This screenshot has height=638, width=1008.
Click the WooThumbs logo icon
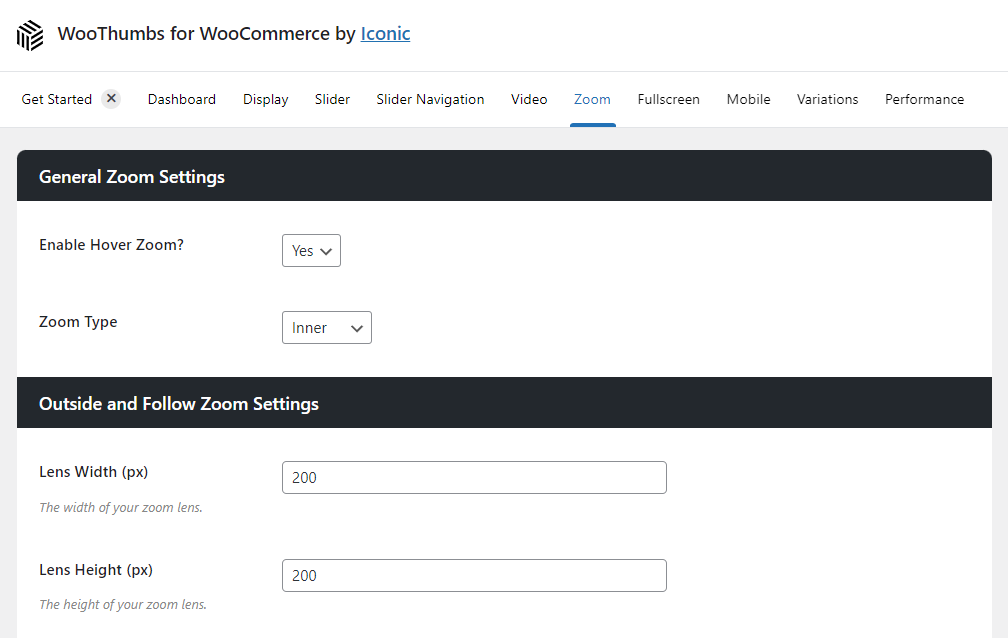(x=29, y=35)
